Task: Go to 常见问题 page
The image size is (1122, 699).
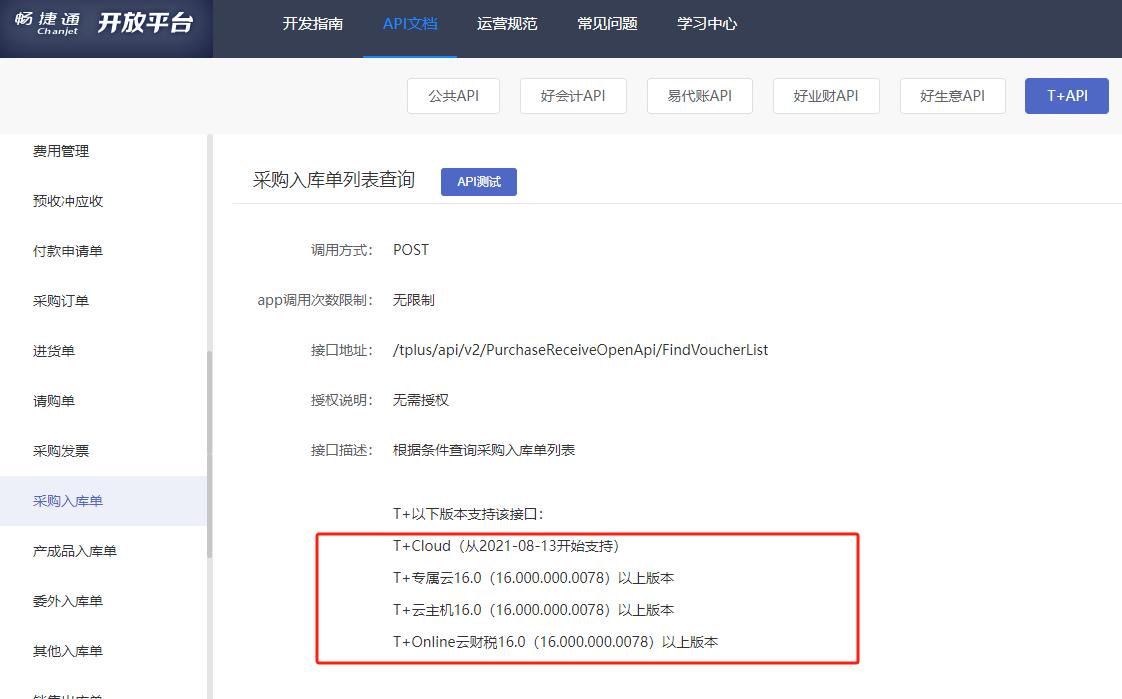Action: 607,24
